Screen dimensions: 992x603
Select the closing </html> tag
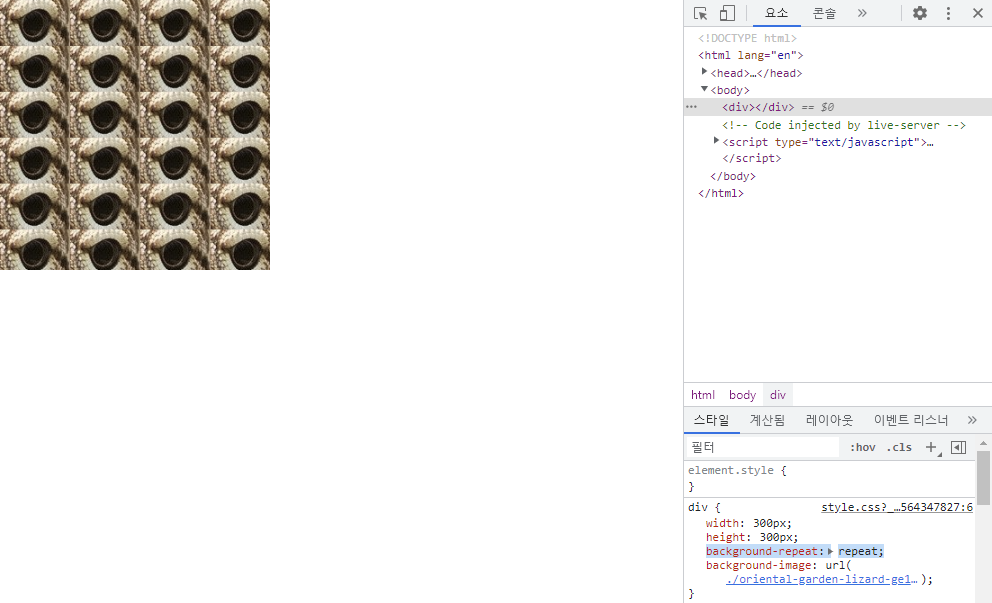coord(721,193)
